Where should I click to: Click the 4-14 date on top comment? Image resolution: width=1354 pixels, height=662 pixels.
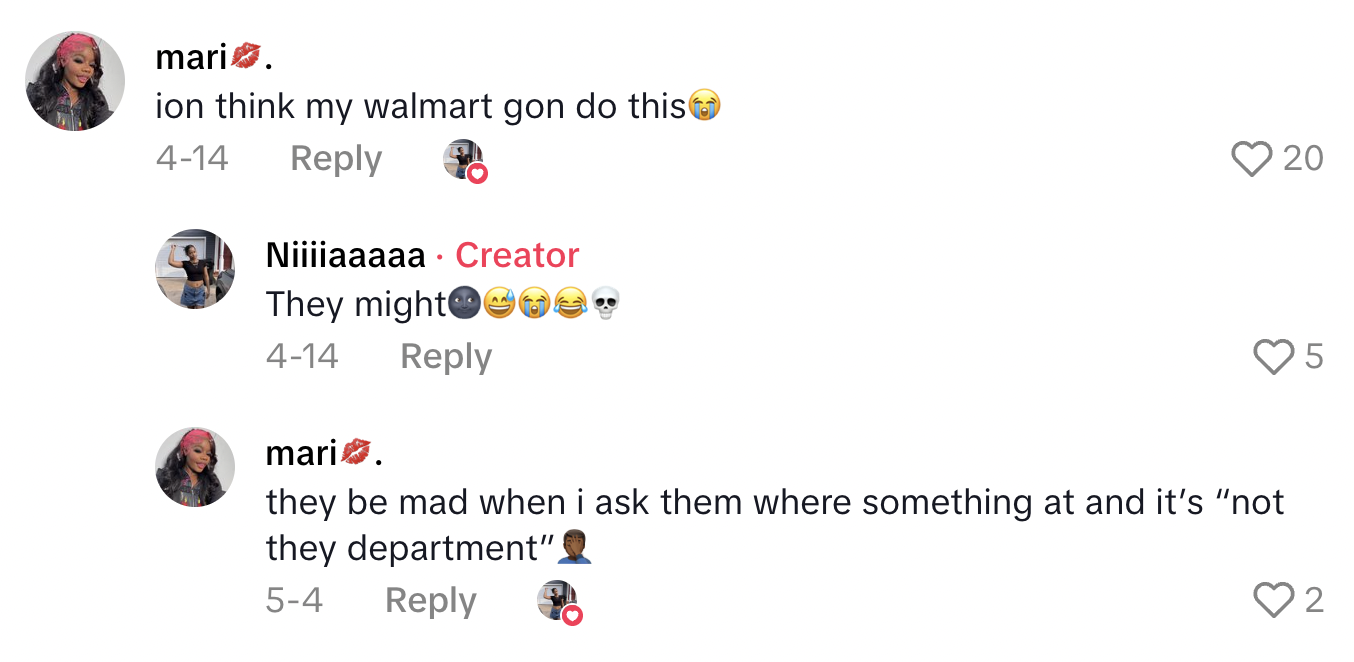[x=192, y=159]
